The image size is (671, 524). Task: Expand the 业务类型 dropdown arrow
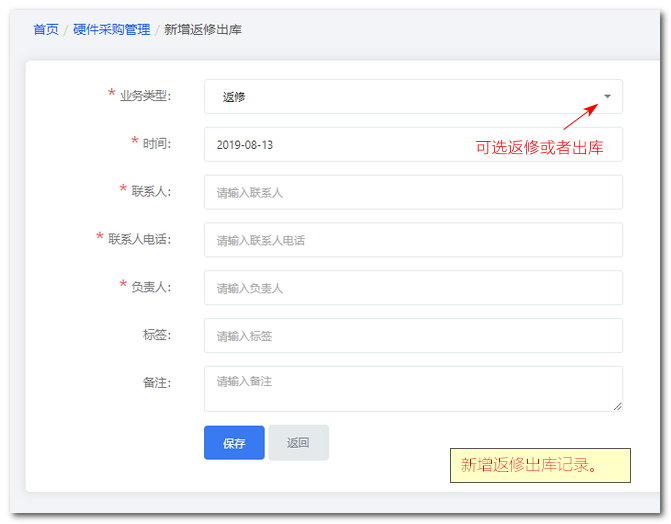[607, 96]
